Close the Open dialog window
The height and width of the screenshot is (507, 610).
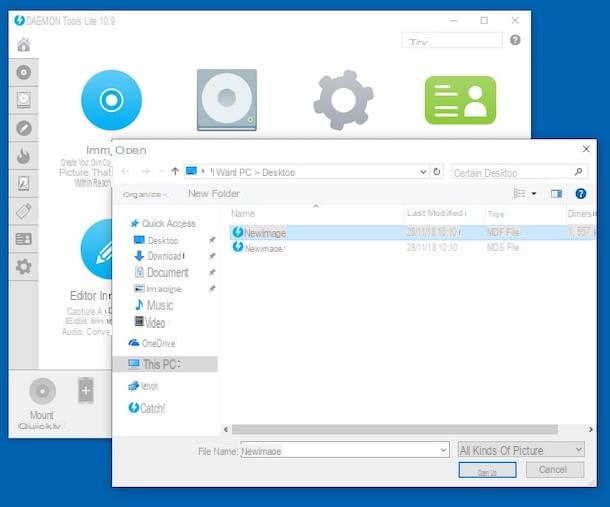pos(586,149)
